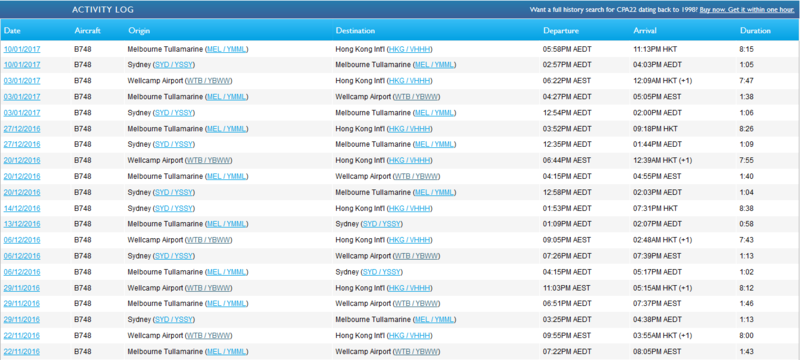Click the Aircraft column header
800x360 pixels.
tap(87, 31)
